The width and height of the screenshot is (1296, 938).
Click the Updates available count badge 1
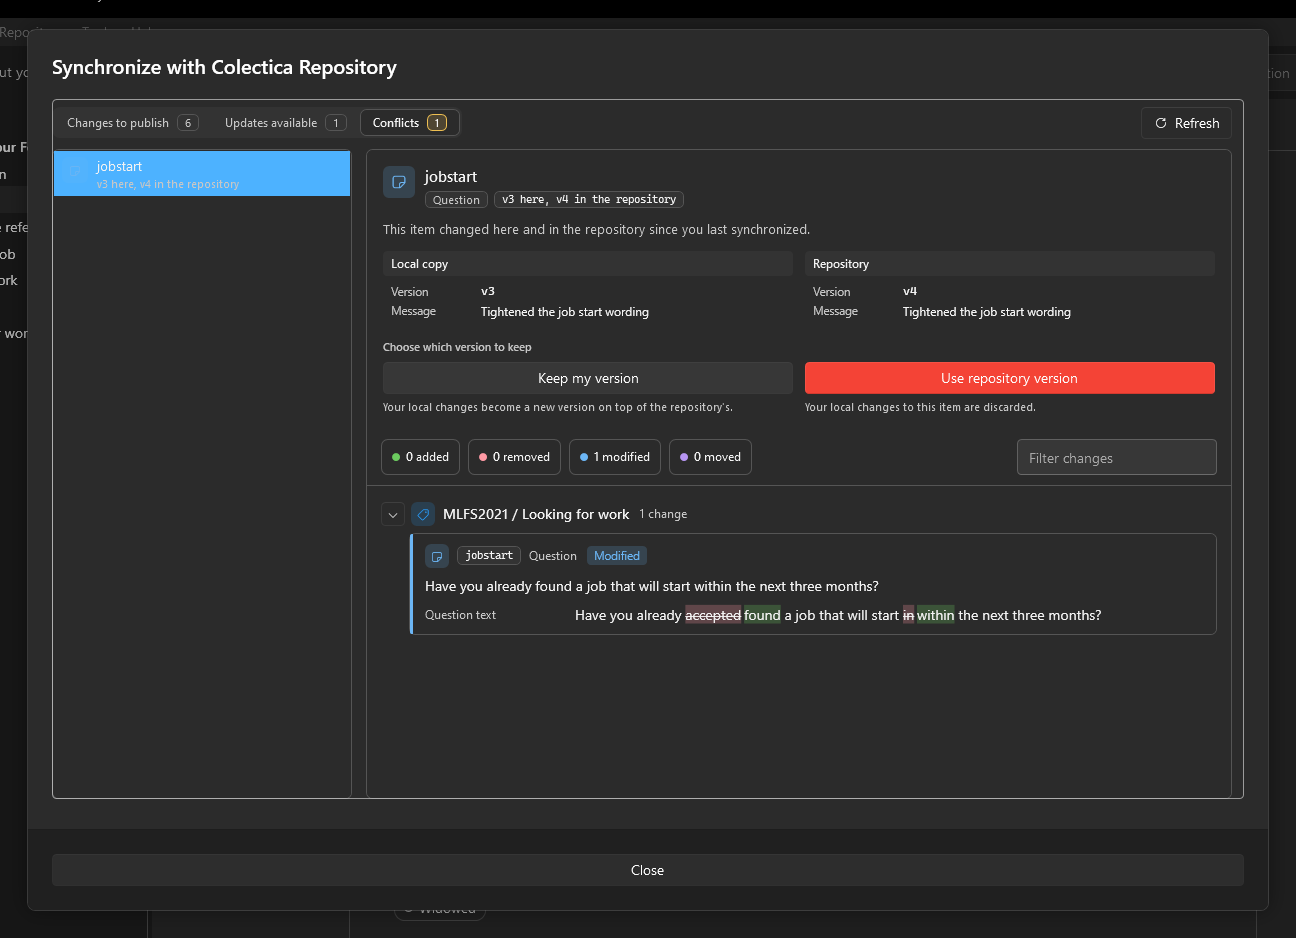coord(336,123)
